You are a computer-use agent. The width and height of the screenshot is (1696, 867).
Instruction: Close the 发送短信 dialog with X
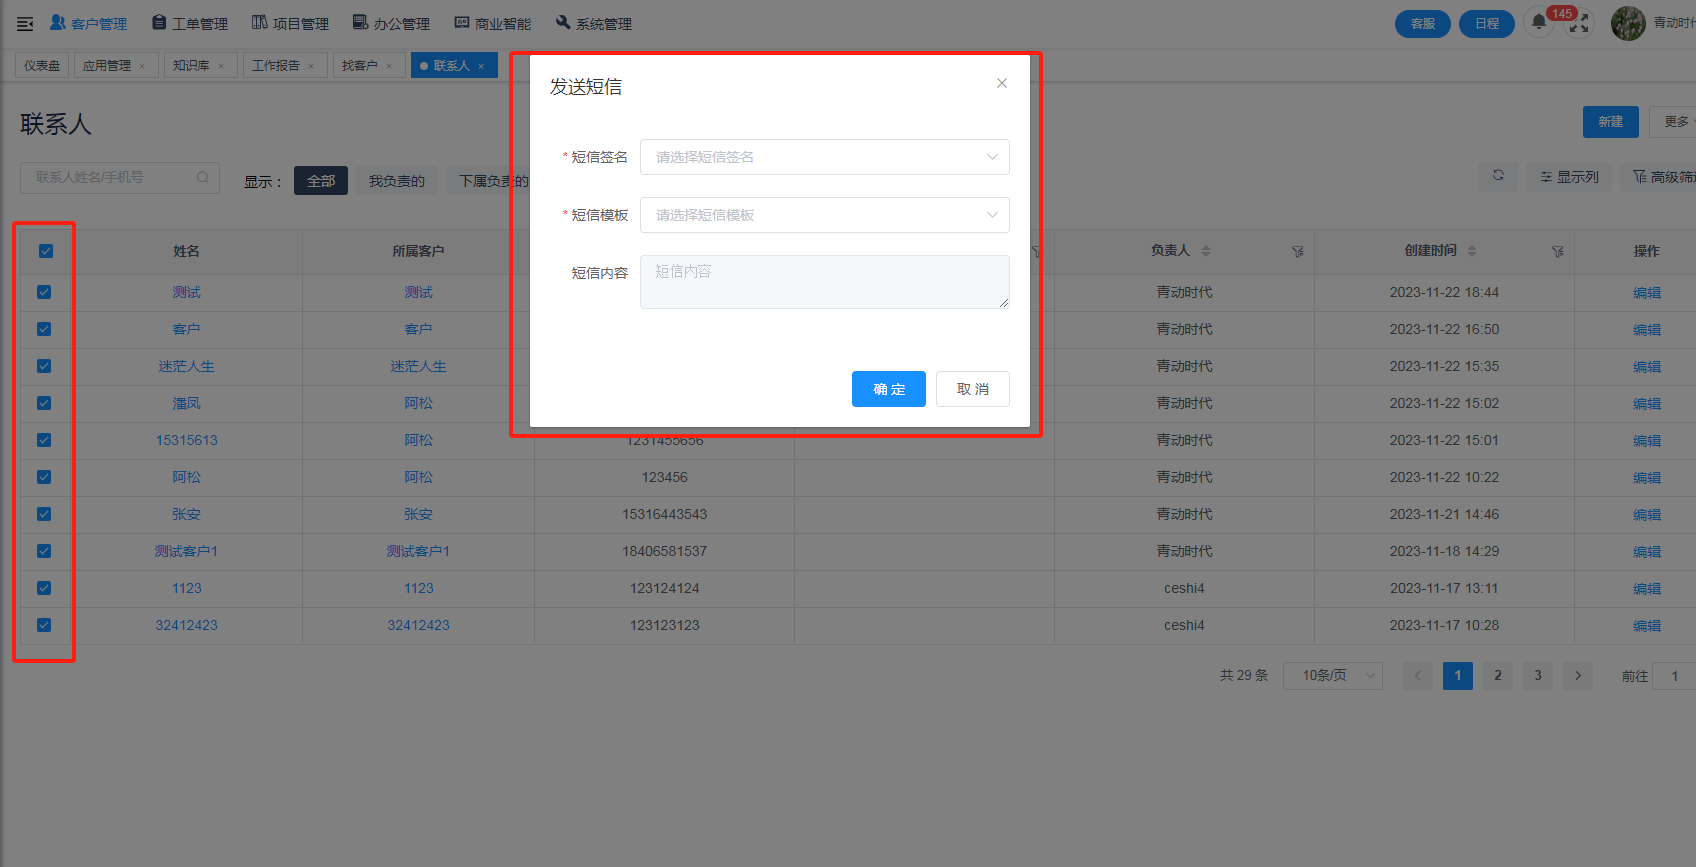(x=1001, y=83)
